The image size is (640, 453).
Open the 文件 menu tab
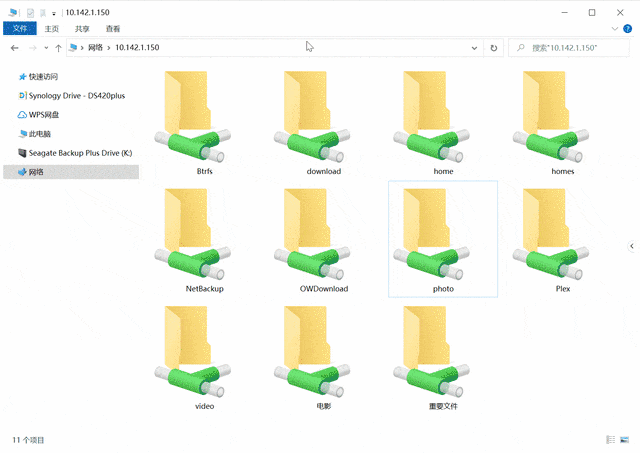(20, 29)
